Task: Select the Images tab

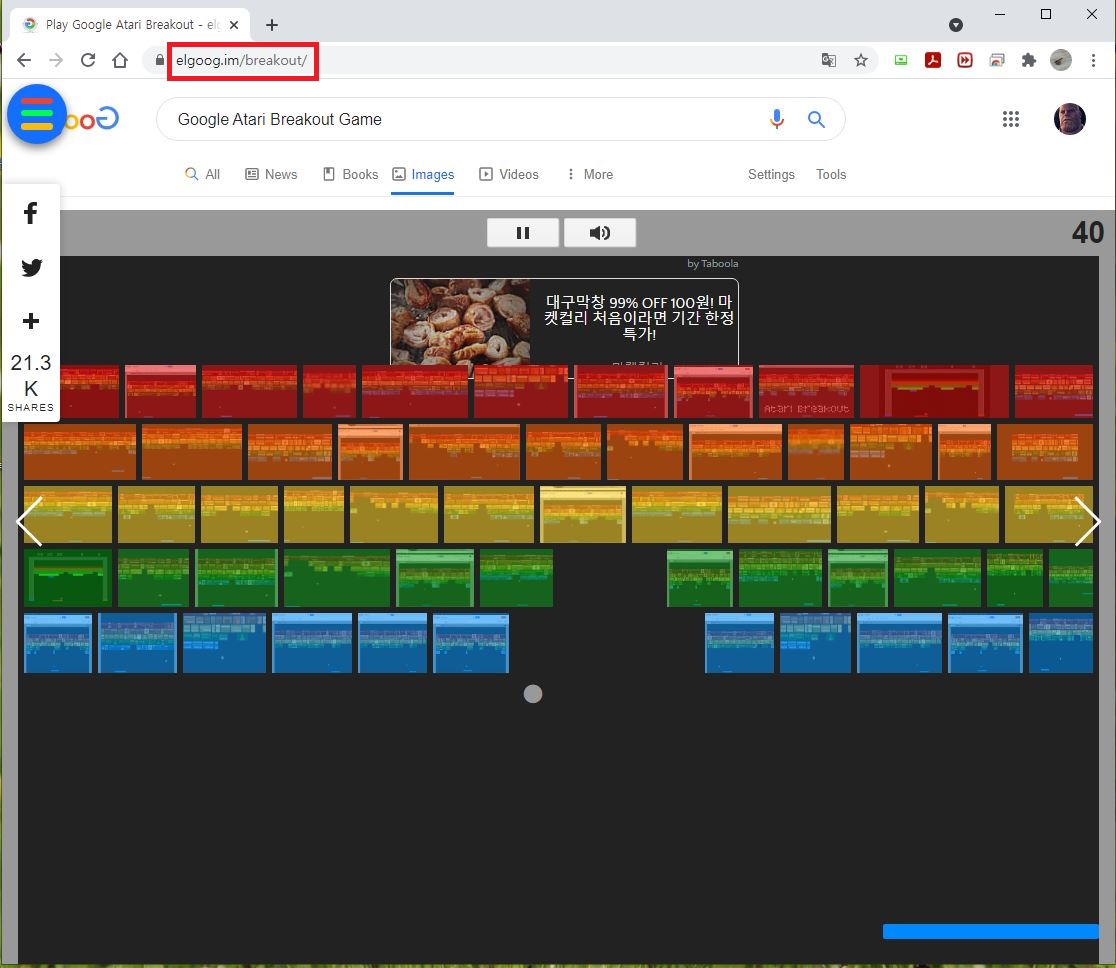Action: pos(423,174)
